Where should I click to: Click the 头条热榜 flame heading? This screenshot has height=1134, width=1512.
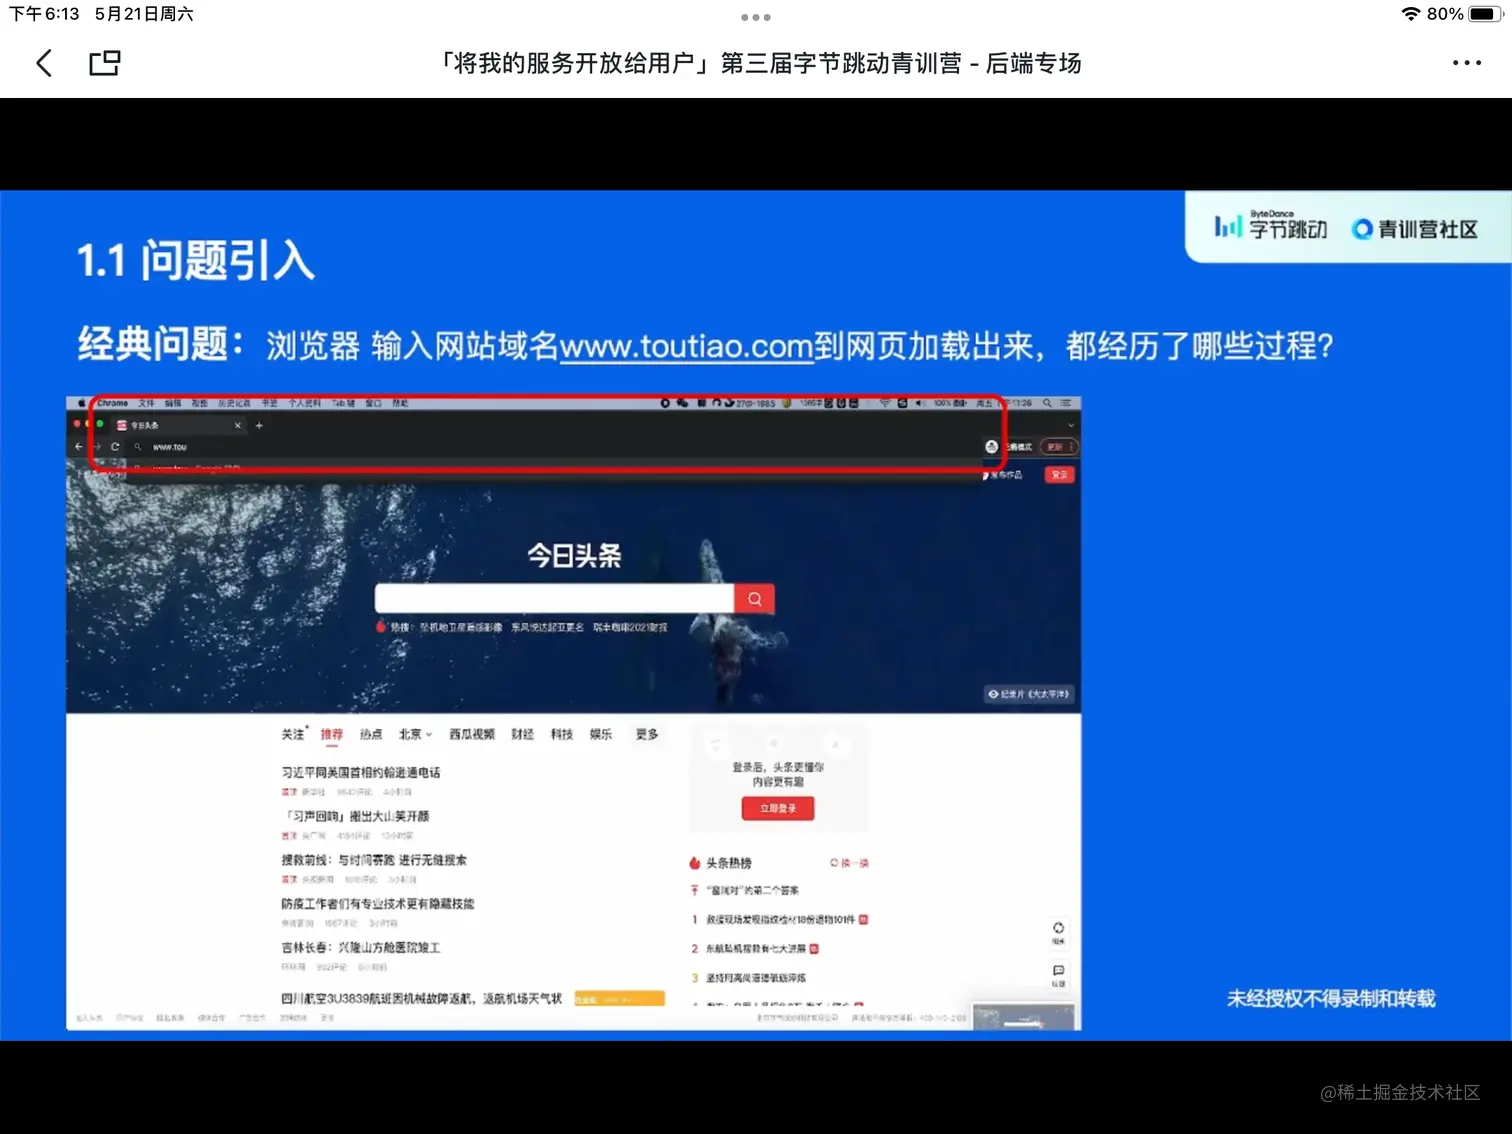(721, 863)
